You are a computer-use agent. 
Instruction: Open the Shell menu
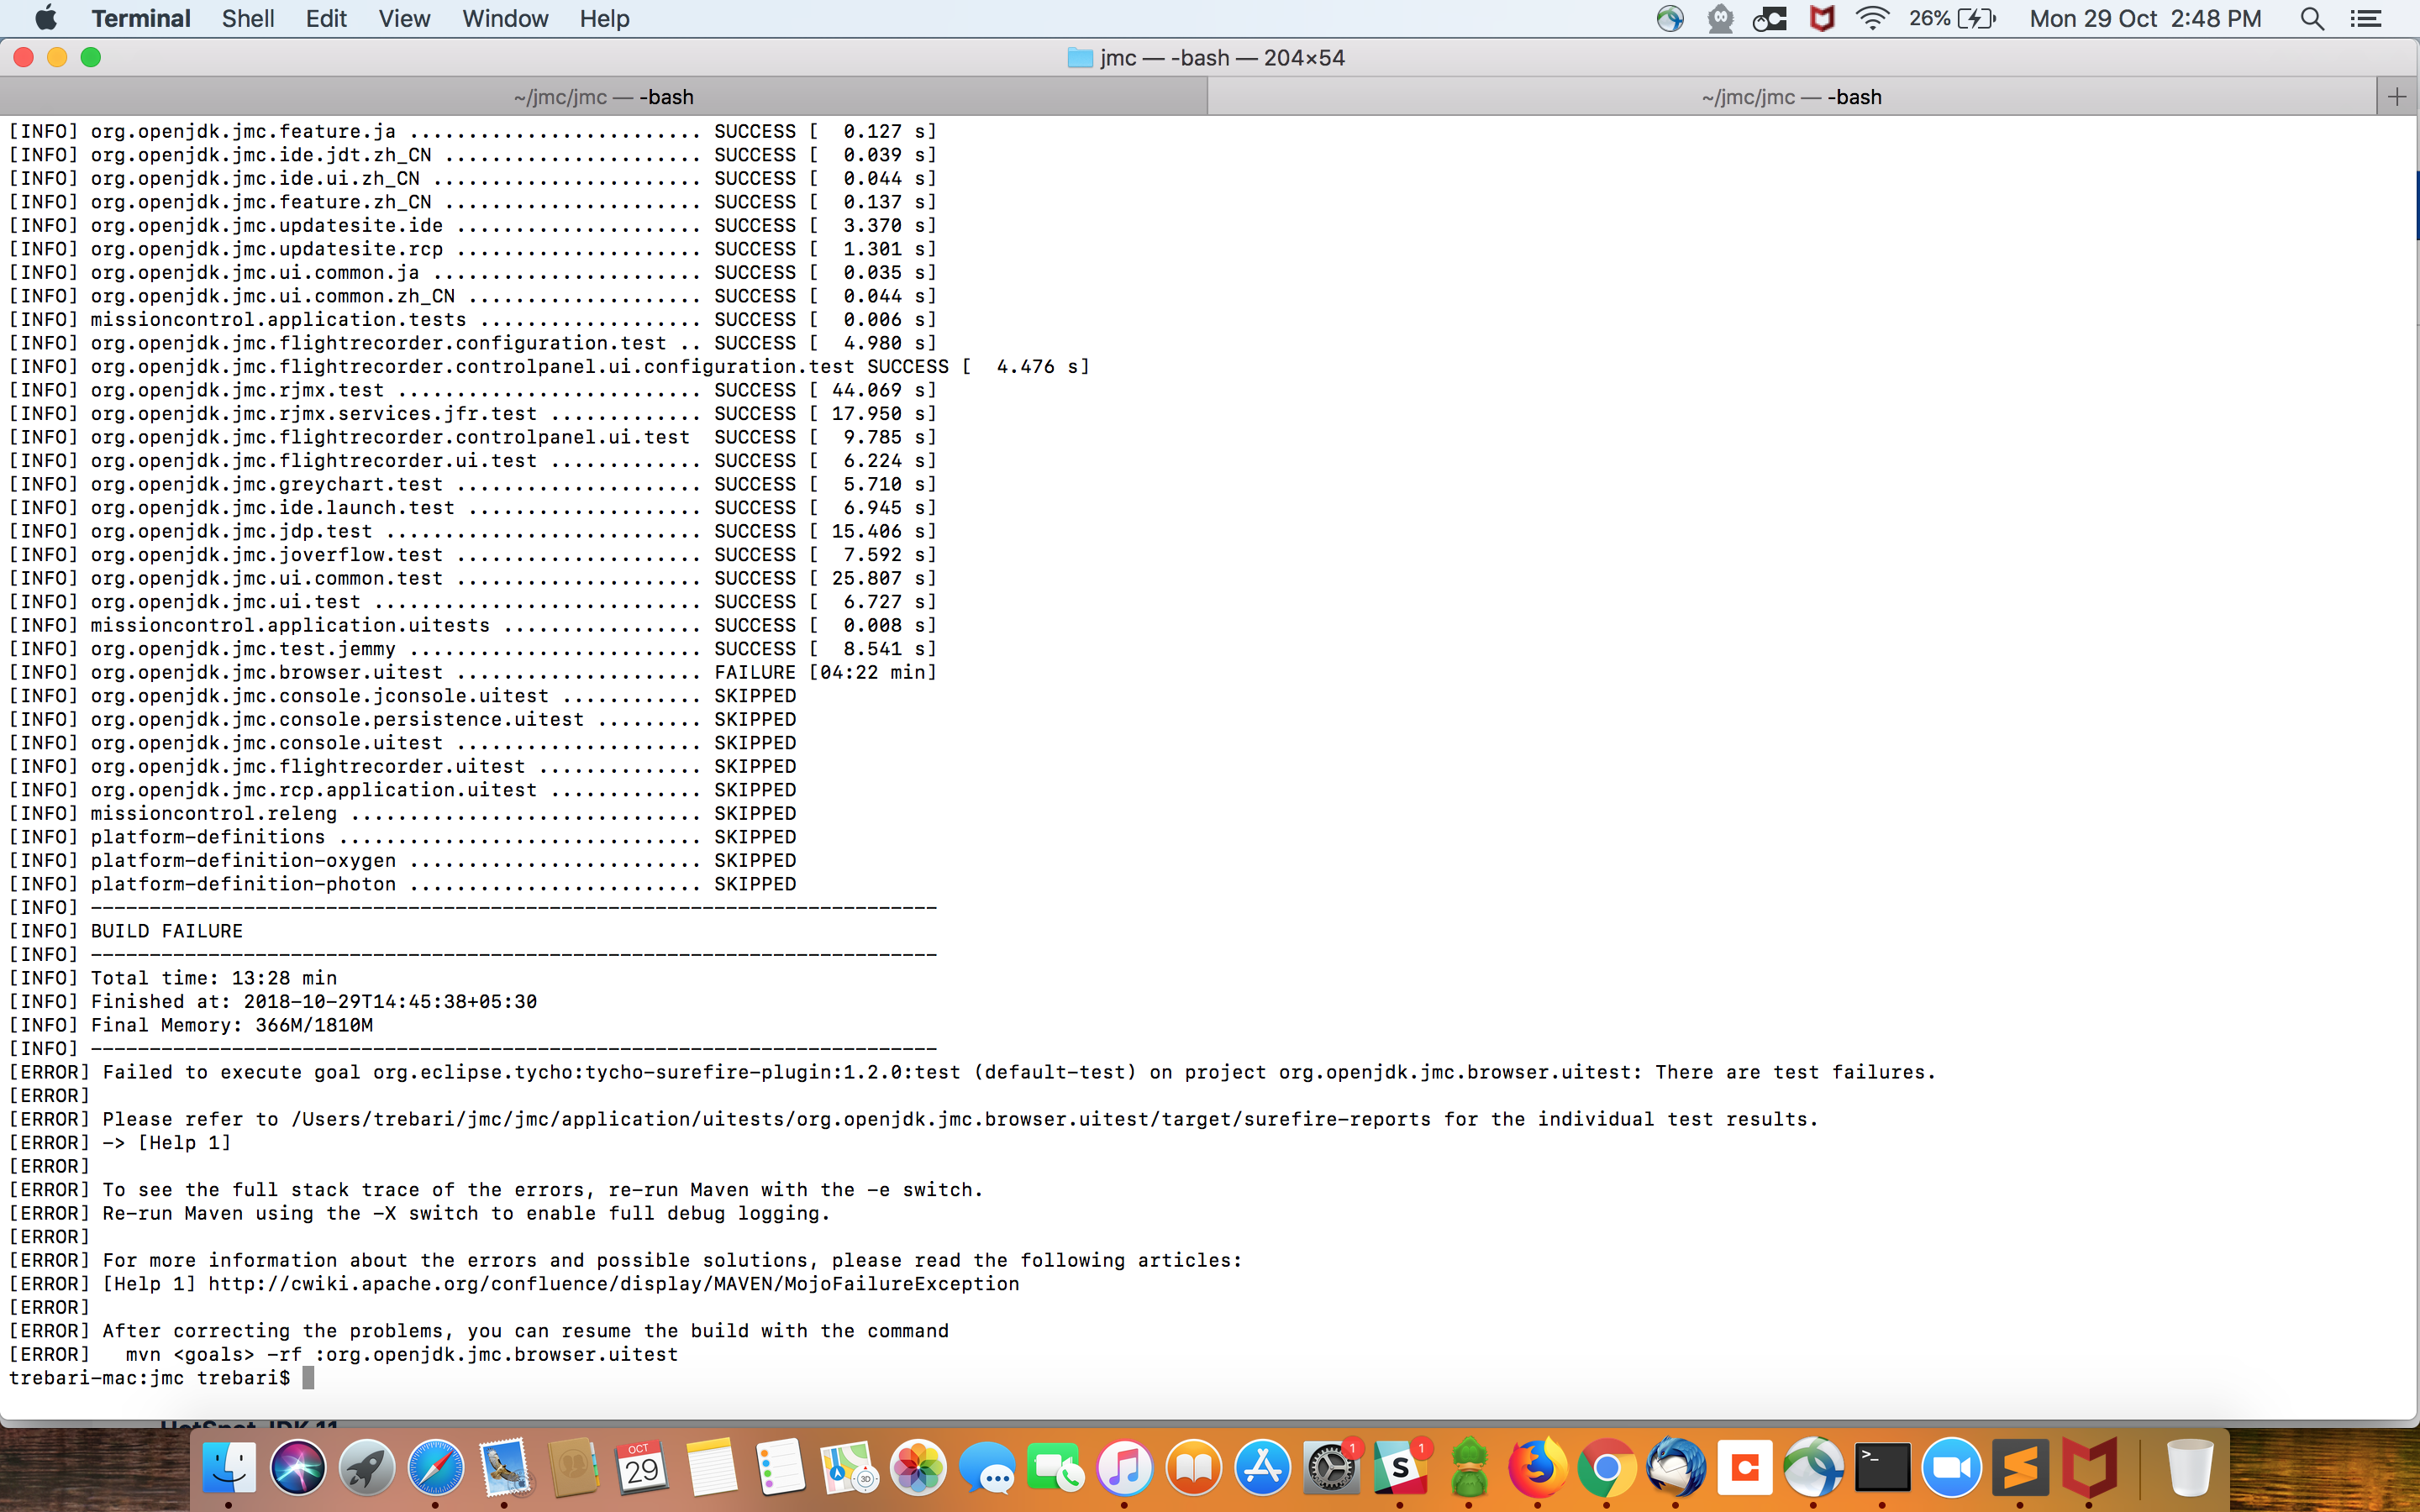pyautogui.click(x=247, y=19)
